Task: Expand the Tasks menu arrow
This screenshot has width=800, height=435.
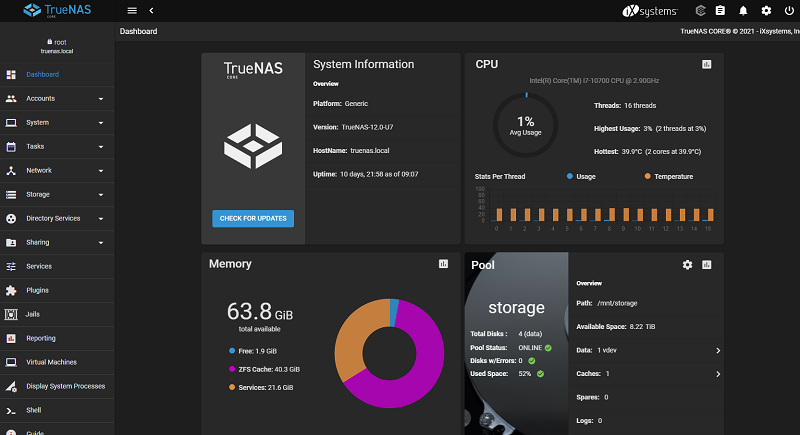Action: 101,147
